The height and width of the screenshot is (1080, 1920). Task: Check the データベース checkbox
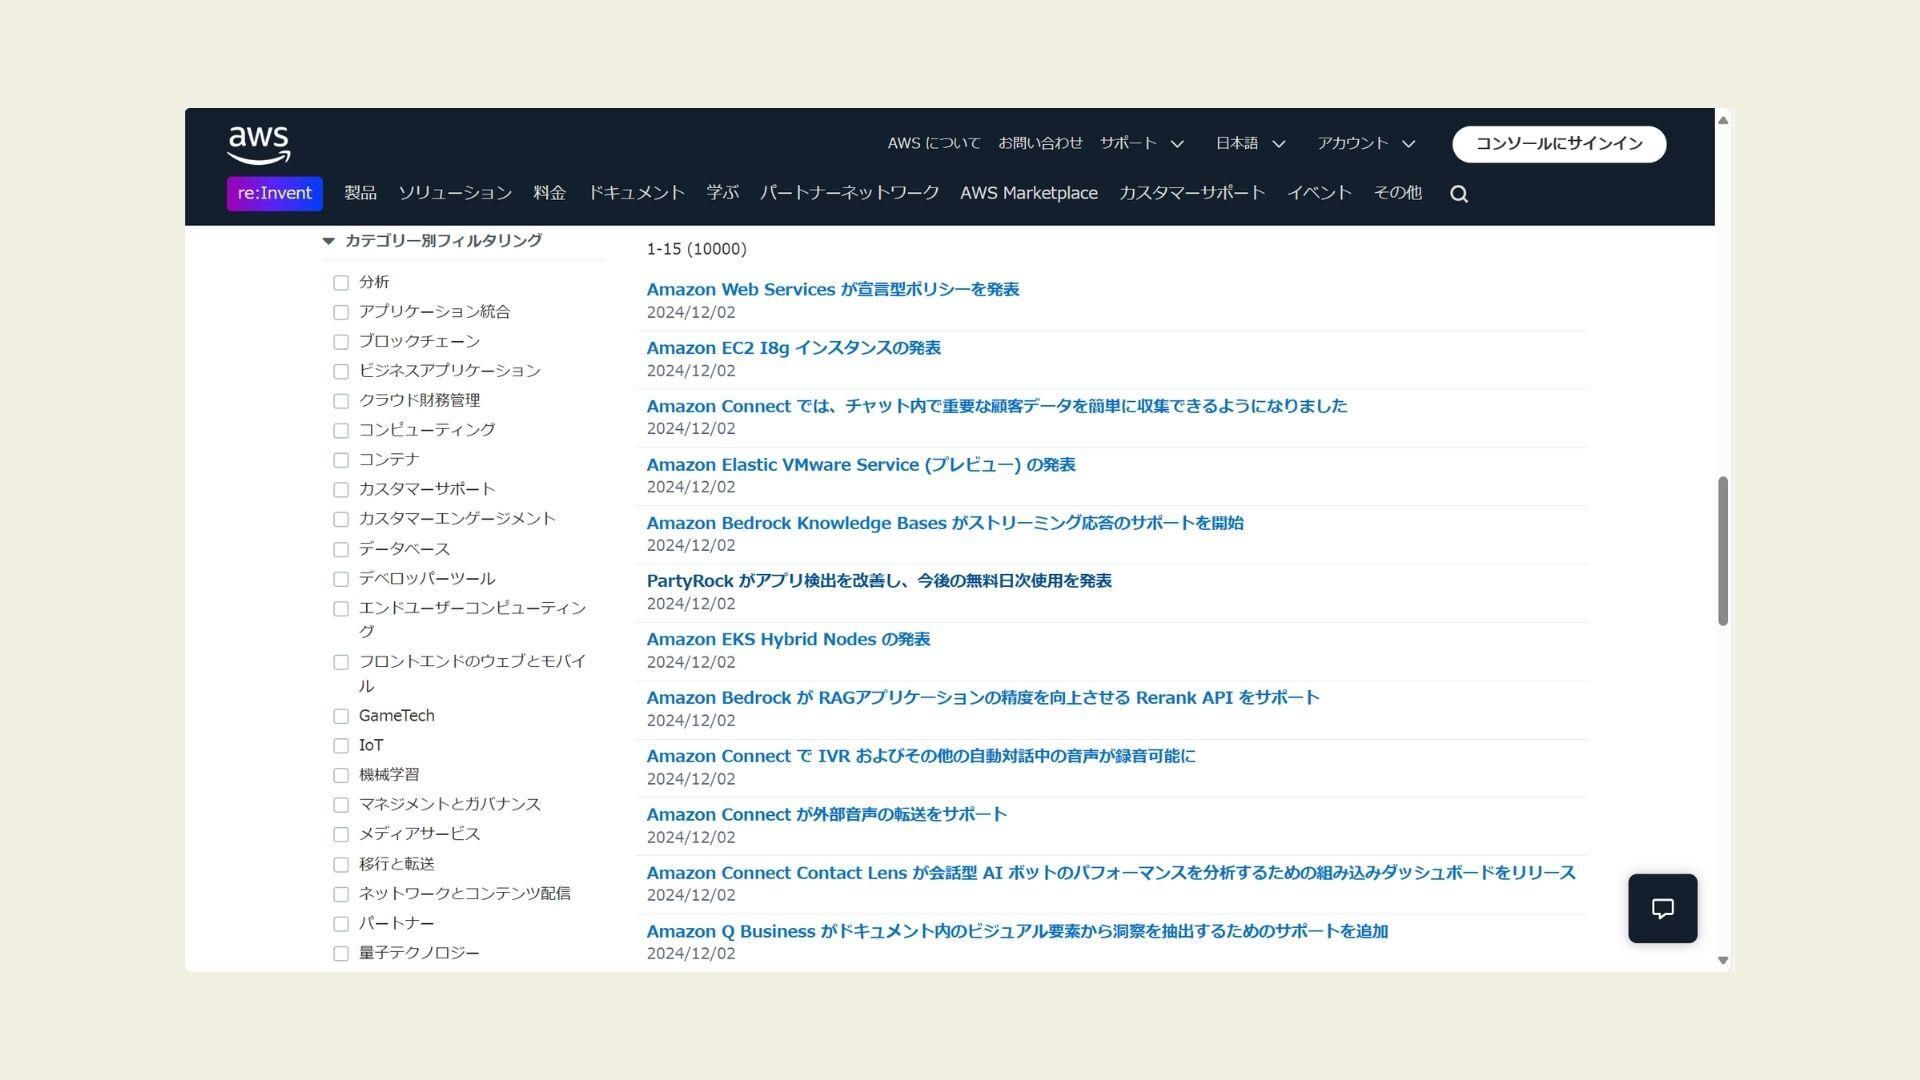coord(341,550)
